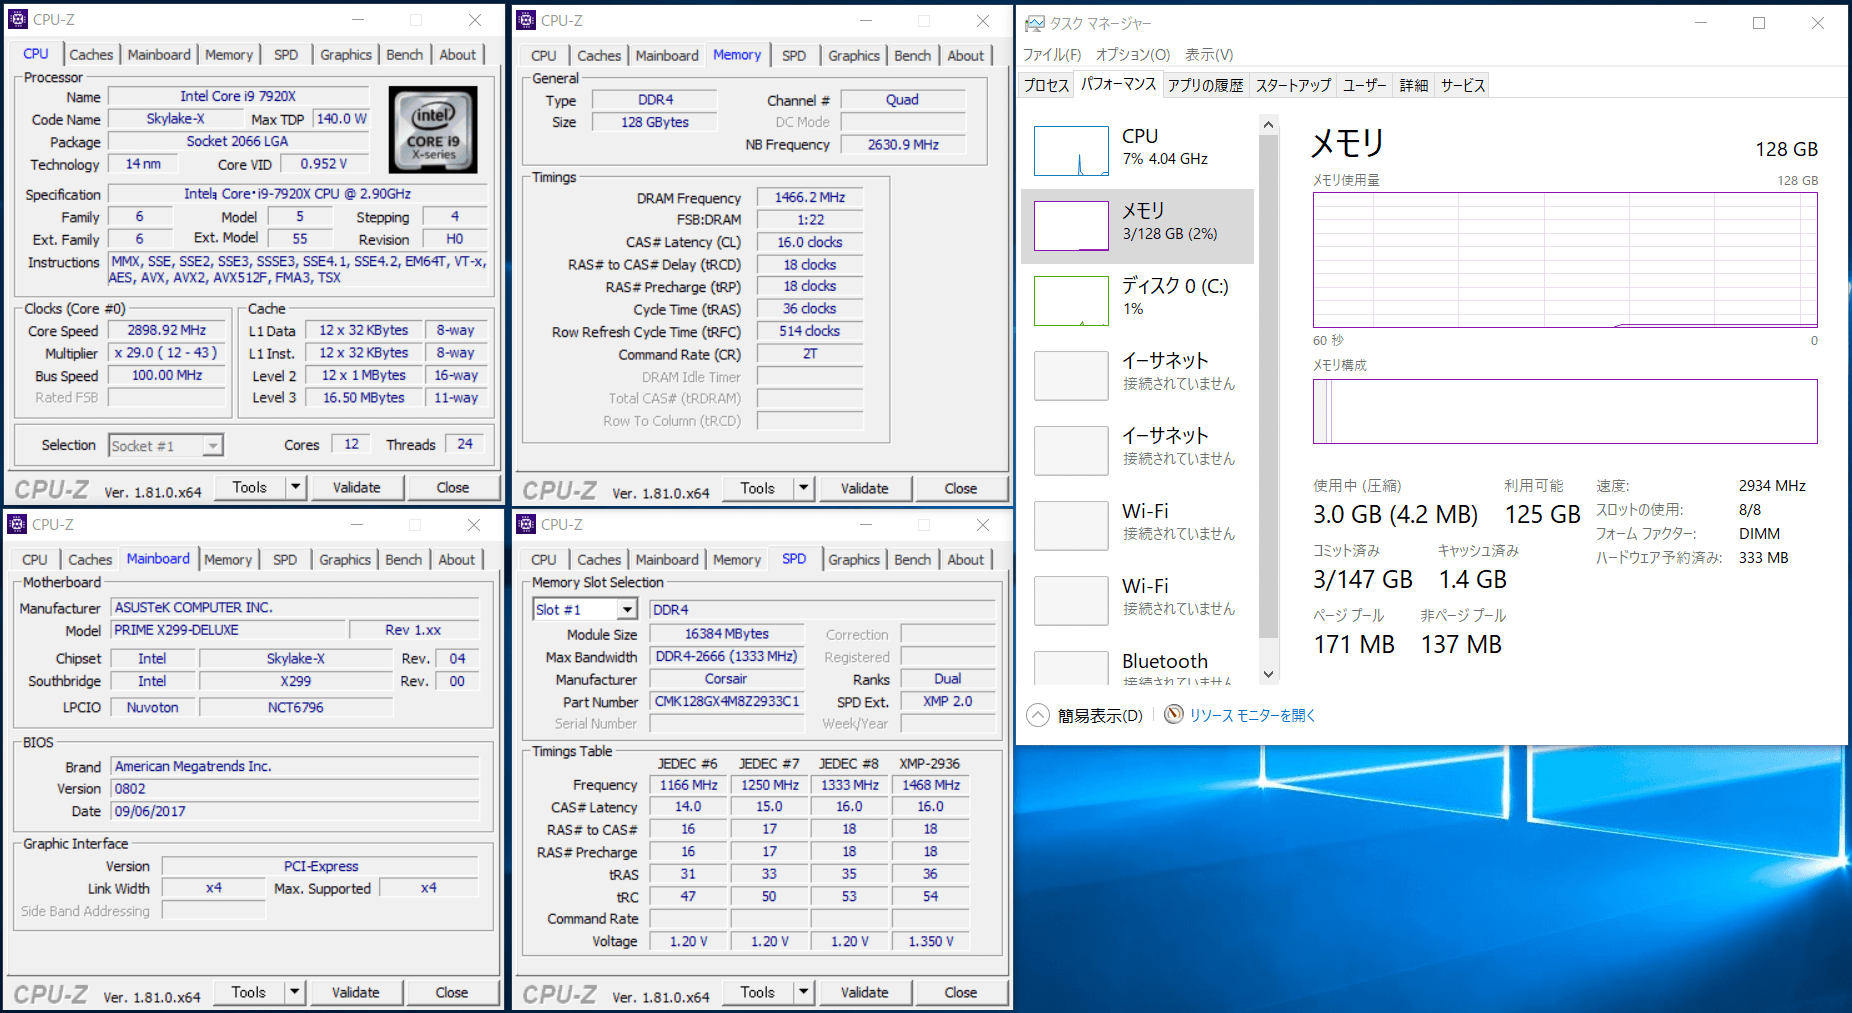Image resolution: width=1852 pixels, height=1013 pixels.
Task: Open the オプション(O) menu
Action: [1132, 54]
